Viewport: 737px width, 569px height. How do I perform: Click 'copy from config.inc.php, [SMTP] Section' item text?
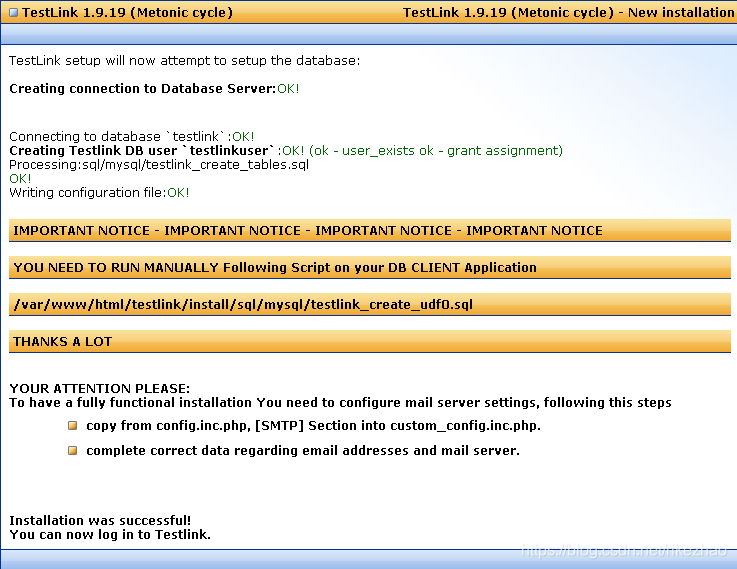314,426
